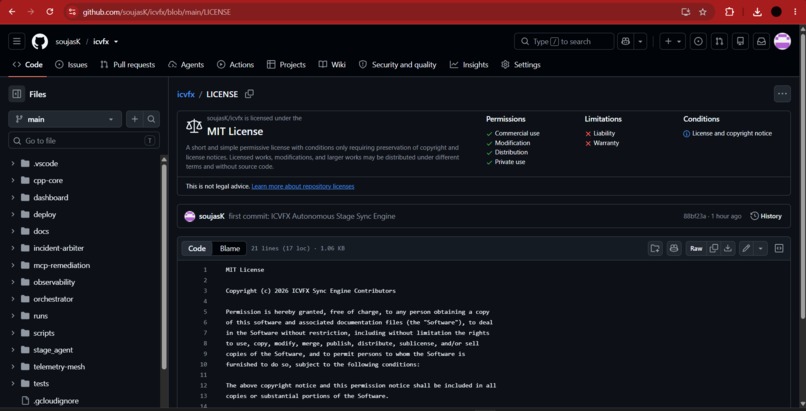Screen dimensions: 806x411
Task: Open the more file actions ellipsis menu
Action: pyautogui.click(x=782, y=94)
